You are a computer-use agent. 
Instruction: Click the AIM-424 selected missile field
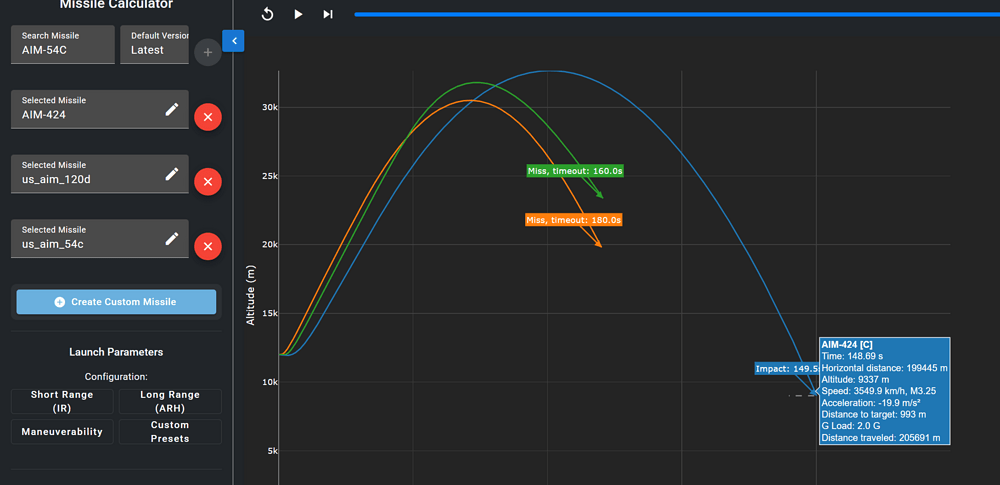click(x=99, y=109)
